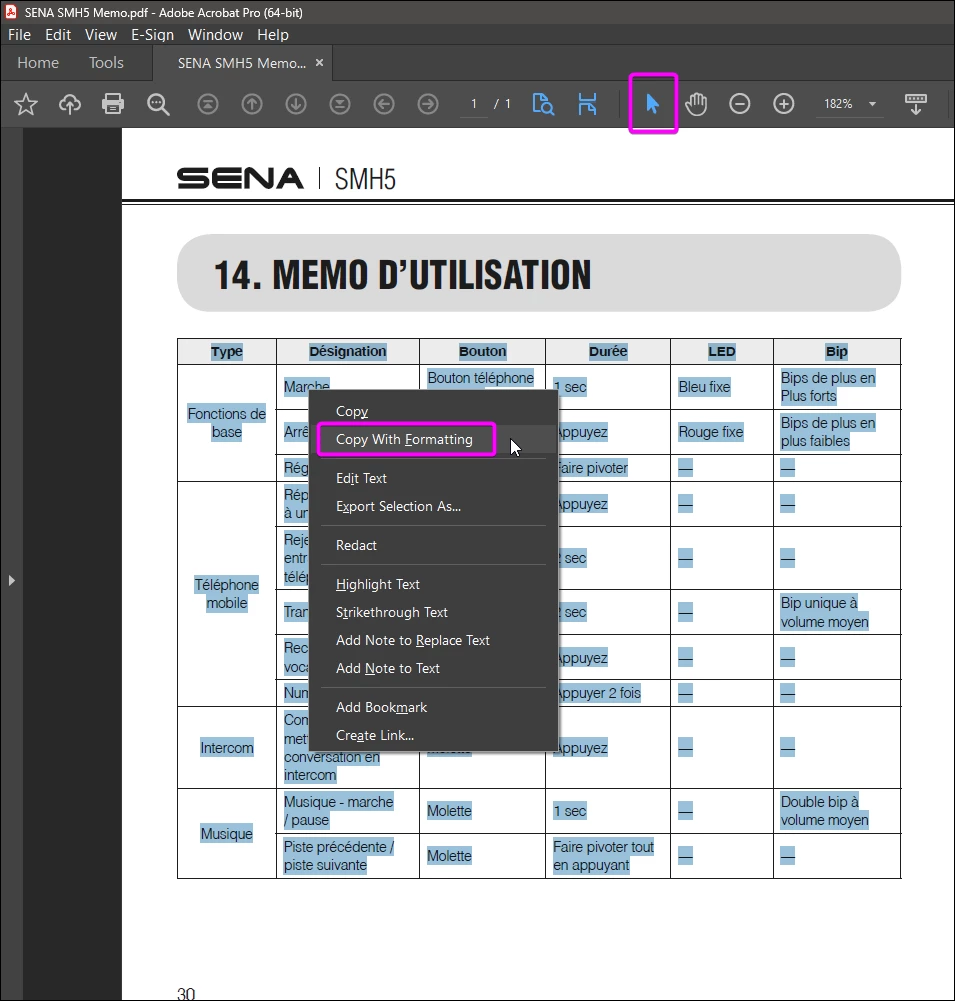The height and width of the screenshot is (1001, 955).
Task: Click the previous page up arrow
Action: 252,103
